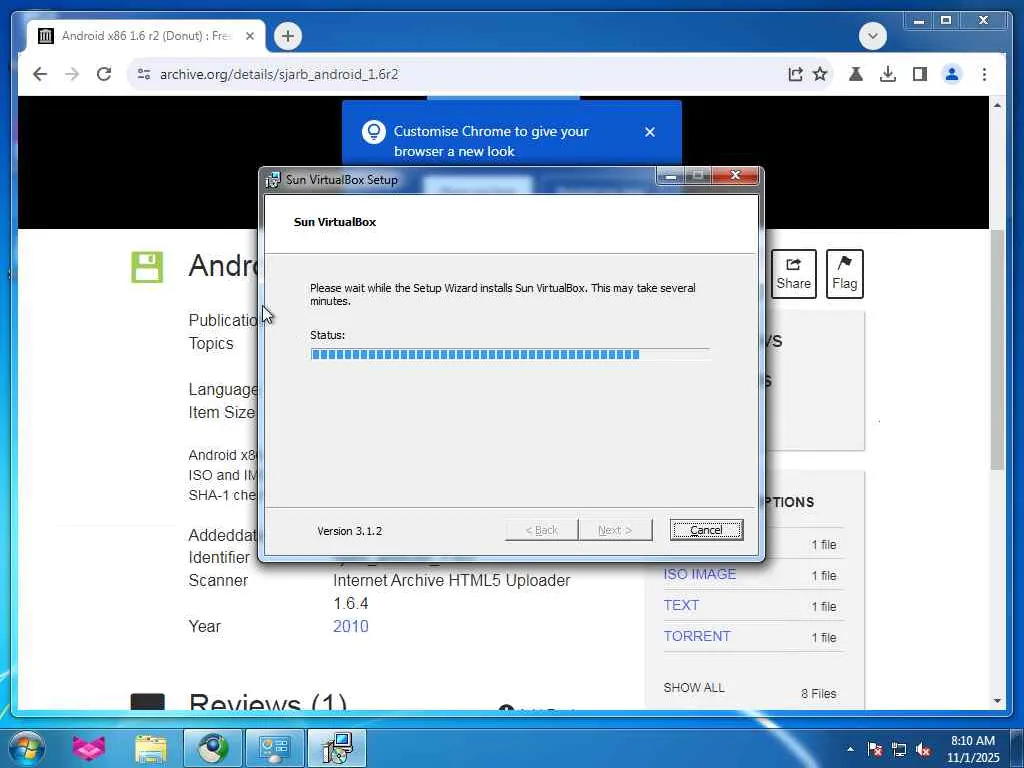Click the Sun VirtualBox Setup title icon
The height and width of the screenshot is (768, 1024).
pos(272,180)
